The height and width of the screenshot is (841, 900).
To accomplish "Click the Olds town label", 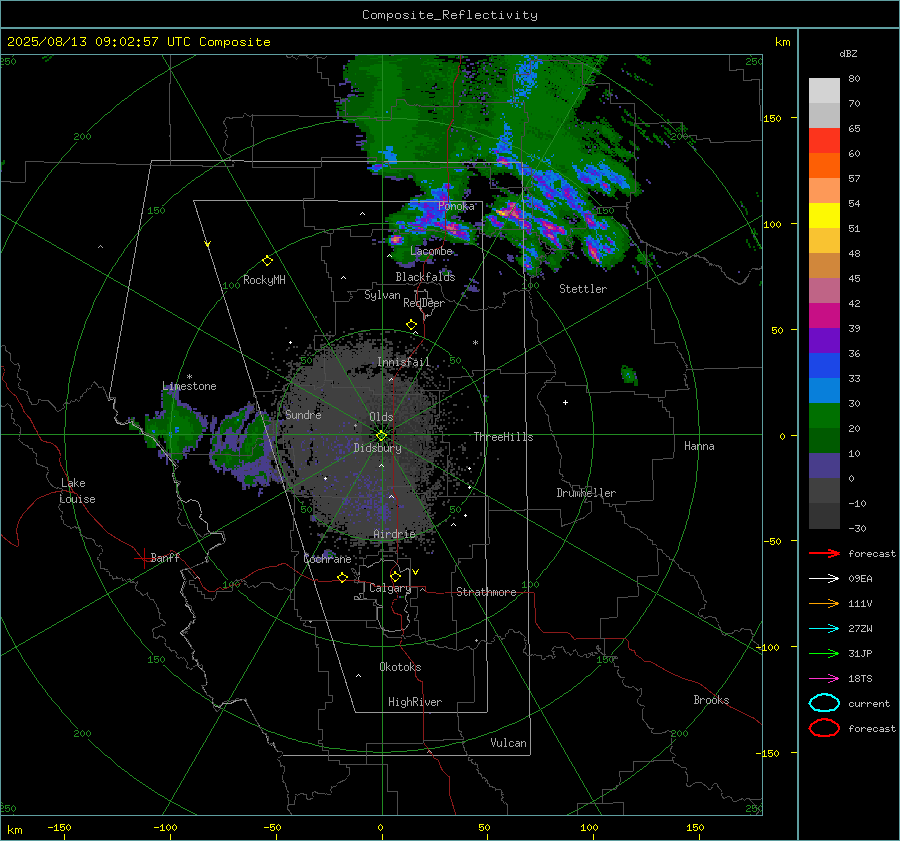I will pyautogui.click(x=381, y=417).
